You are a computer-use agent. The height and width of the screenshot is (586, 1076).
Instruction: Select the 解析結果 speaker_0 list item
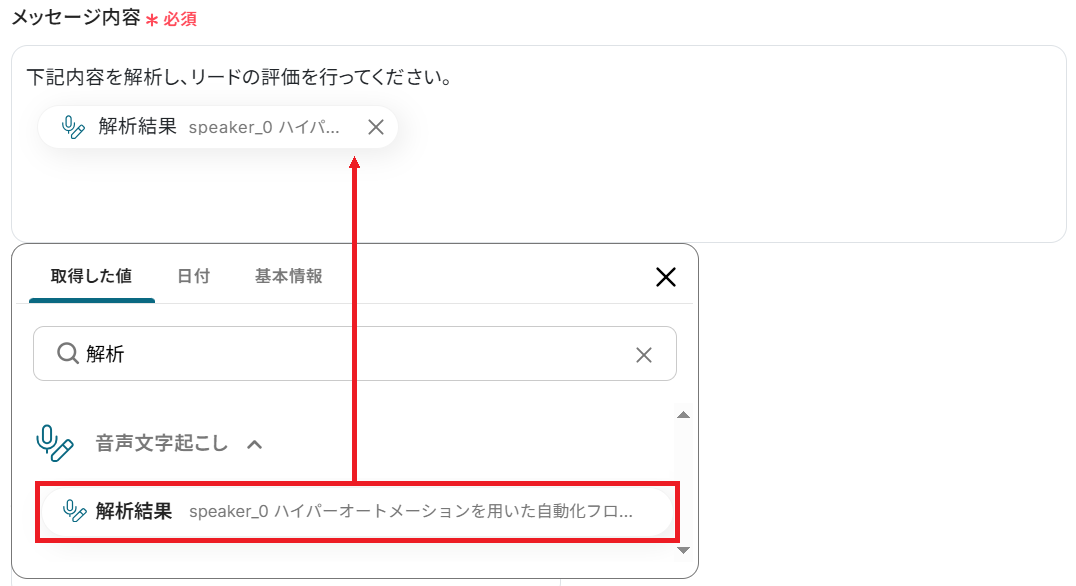357,512
